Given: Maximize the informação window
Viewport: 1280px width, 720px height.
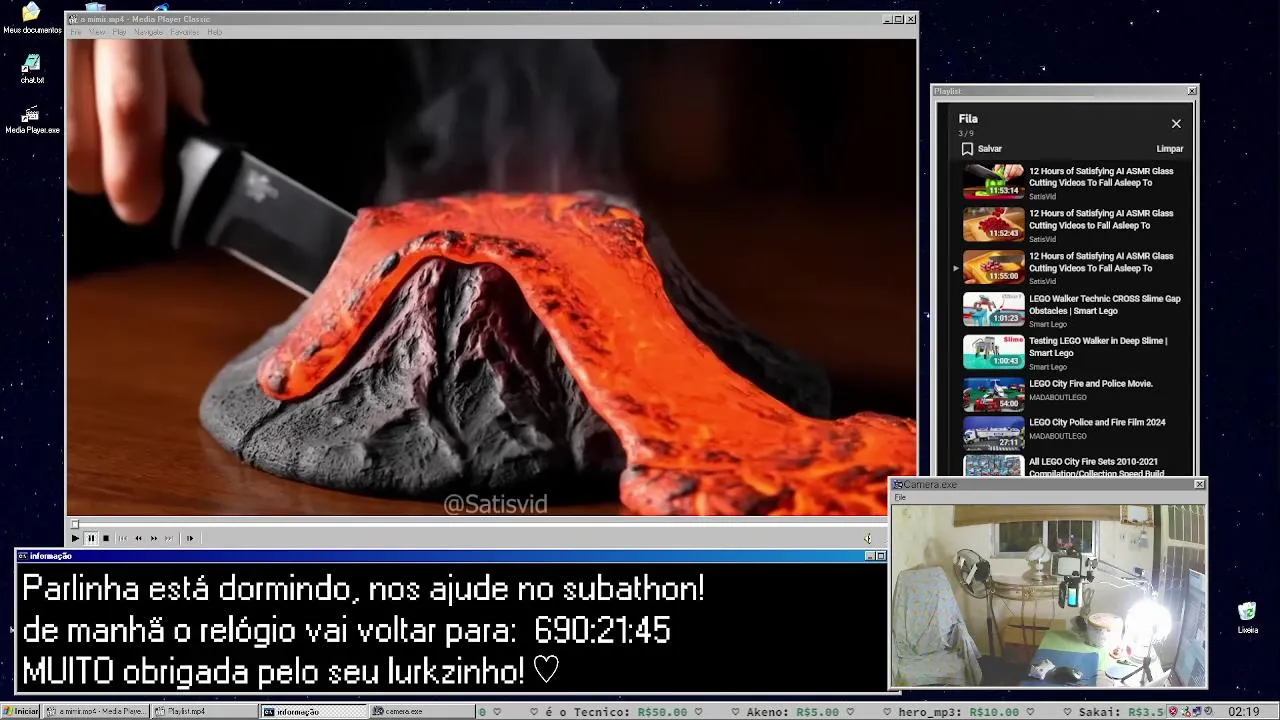Looking at the screenshot, I should tap(881, 556).
